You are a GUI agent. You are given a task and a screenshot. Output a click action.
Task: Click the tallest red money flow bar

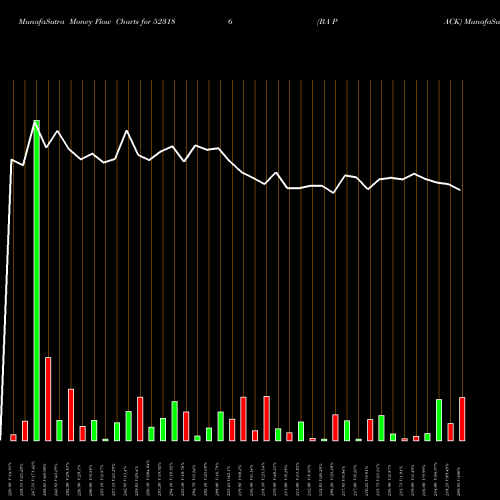48,399
